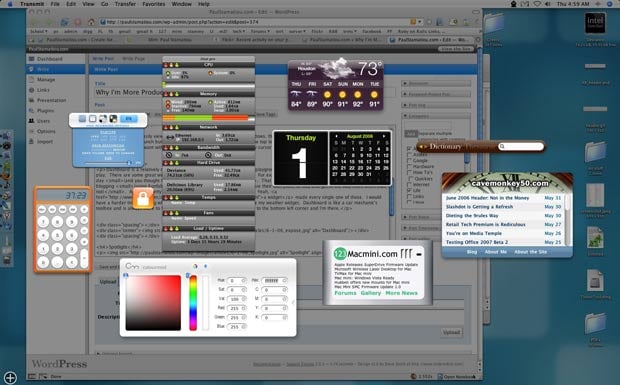Click the Dictionary search magnifier icon

point(502,146)
